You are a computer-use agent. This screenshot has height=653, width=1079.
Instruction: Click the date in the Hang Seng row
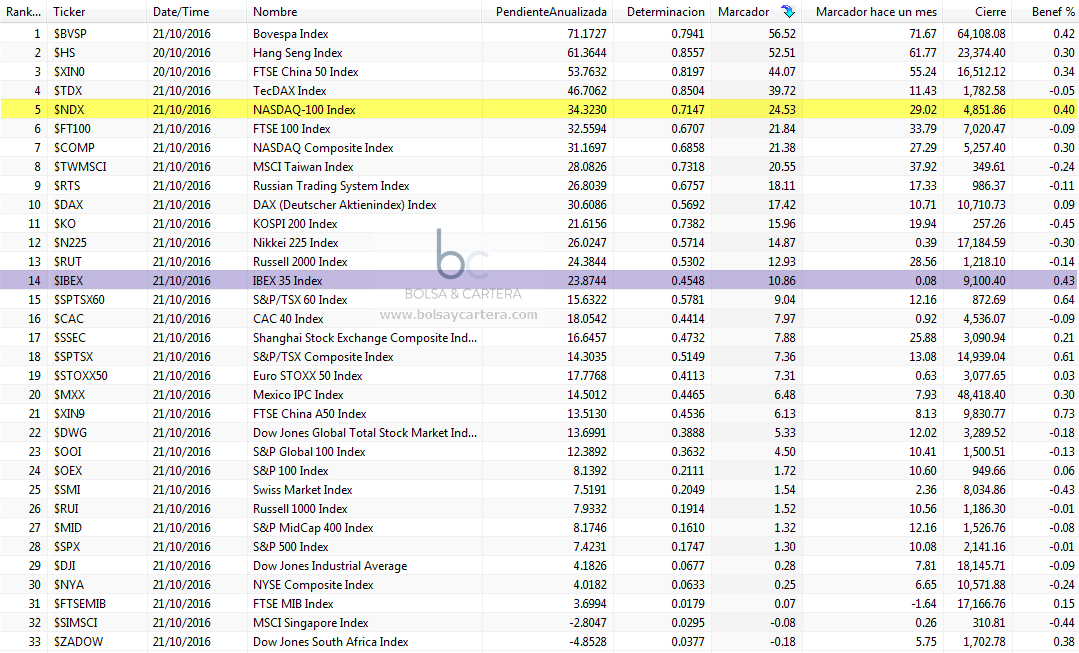click(182, 53)
